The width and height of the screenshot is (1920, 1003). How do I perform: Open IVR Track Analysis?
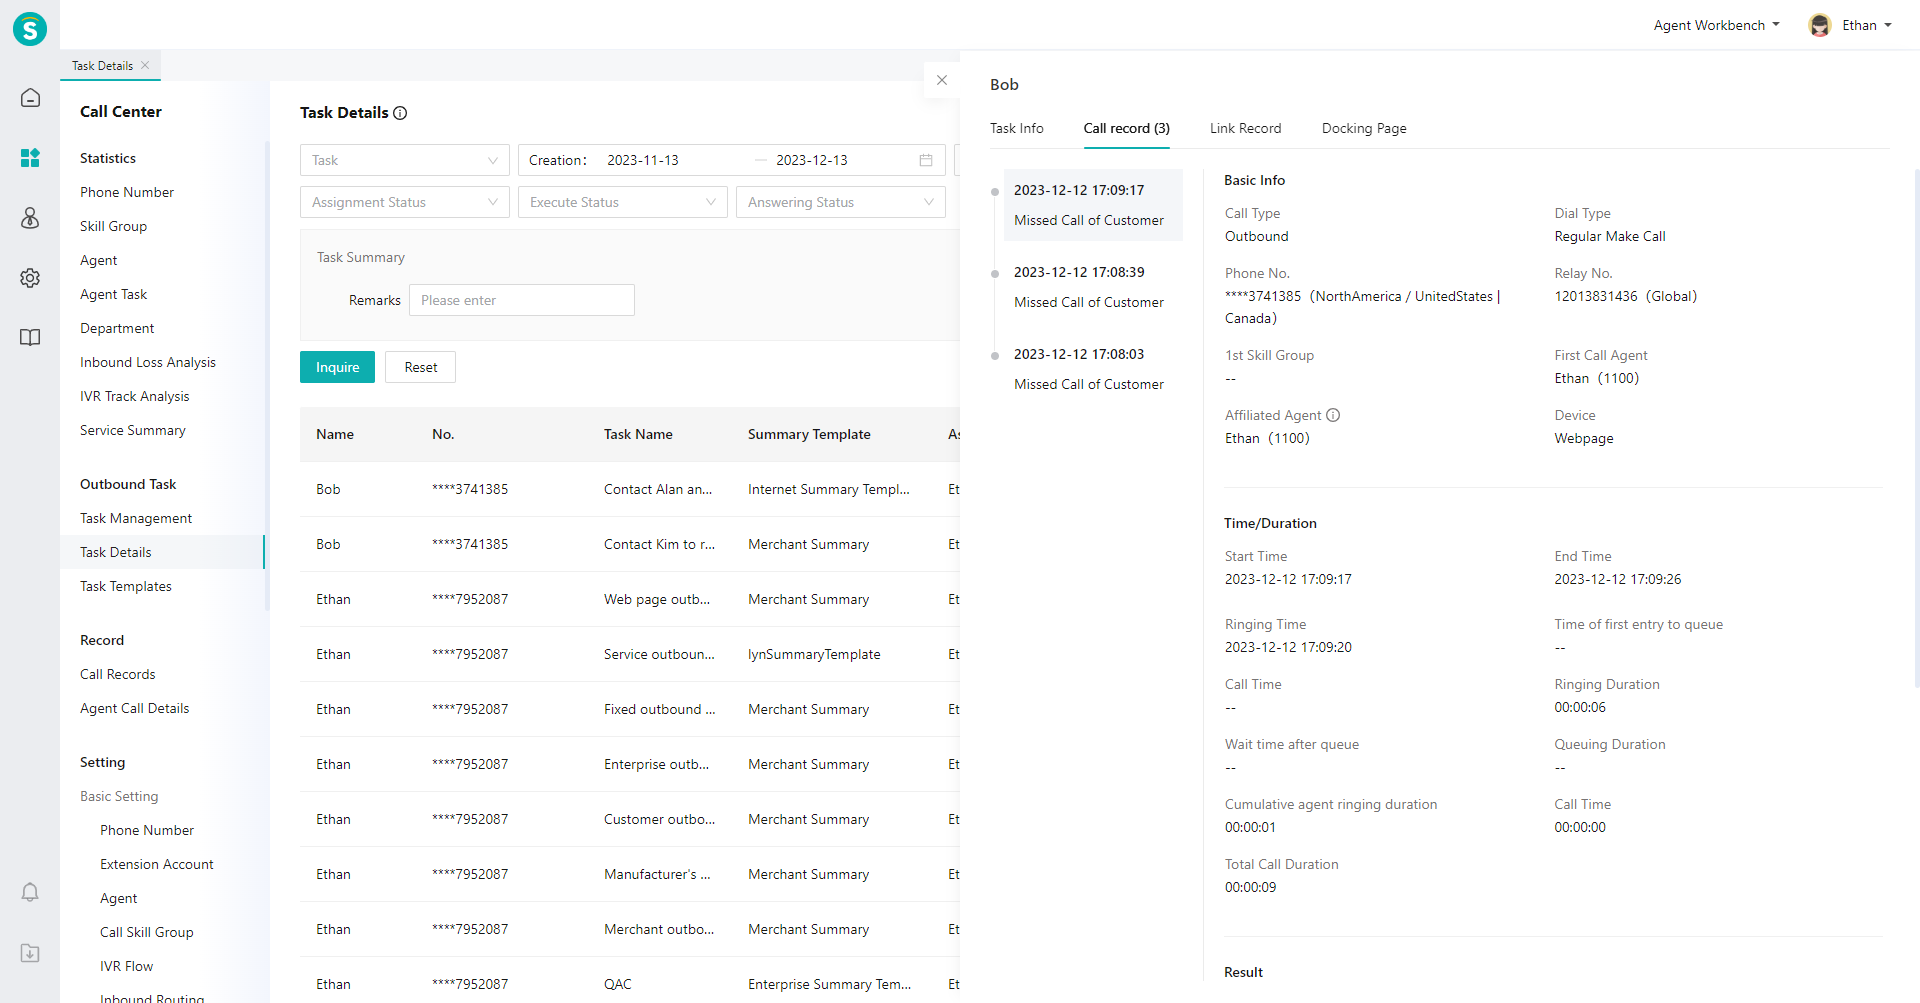pyautogui.click(x=135, y=396)
